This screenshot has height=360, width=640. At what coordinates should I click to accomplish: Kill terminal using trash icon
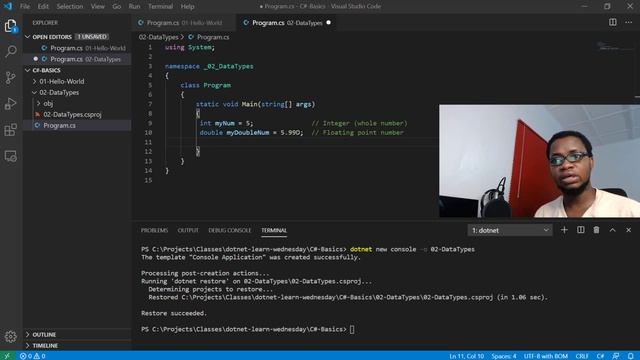coord(596,230)
